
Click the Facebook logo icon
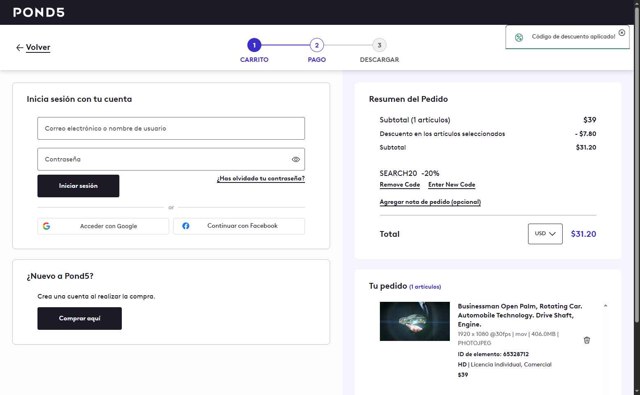point(186,226)
